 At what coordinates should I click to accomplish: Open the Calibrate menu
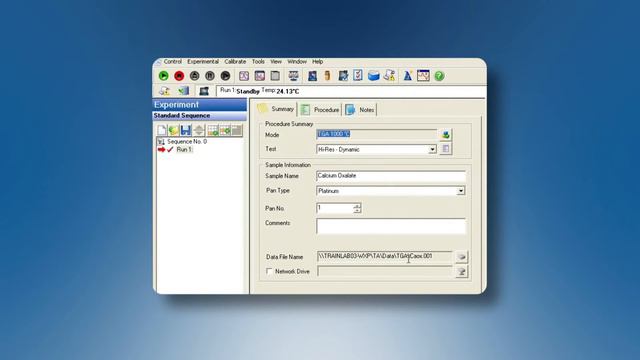(x=235, y=62)
